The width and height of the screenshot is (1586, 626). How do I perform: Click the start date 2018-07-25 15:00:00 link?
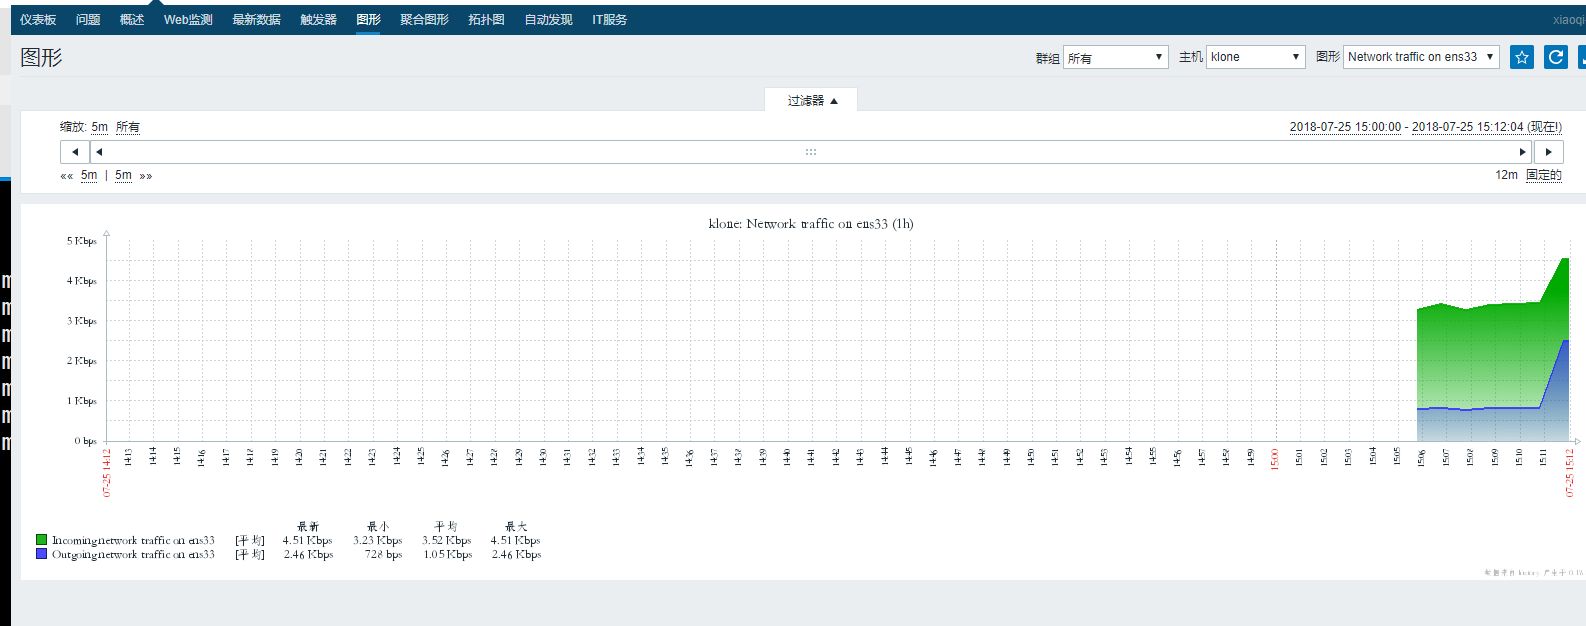tap(1345, 127)
